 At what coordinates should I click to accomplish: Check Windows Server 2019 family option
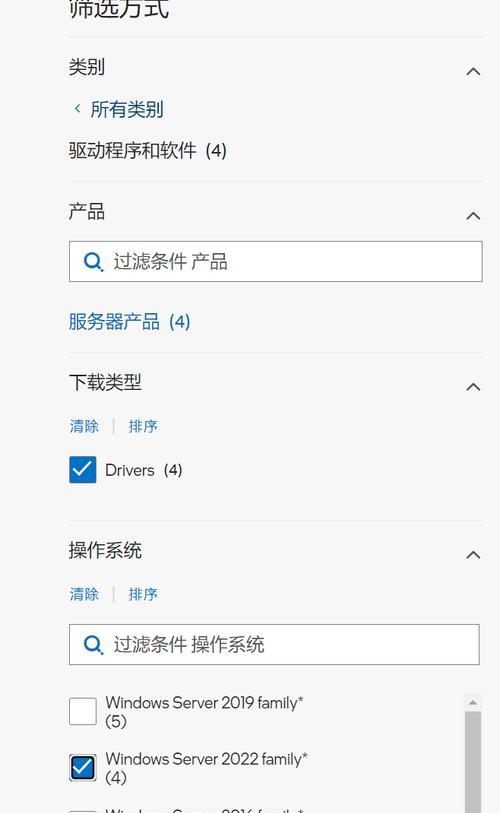[82, 711]
